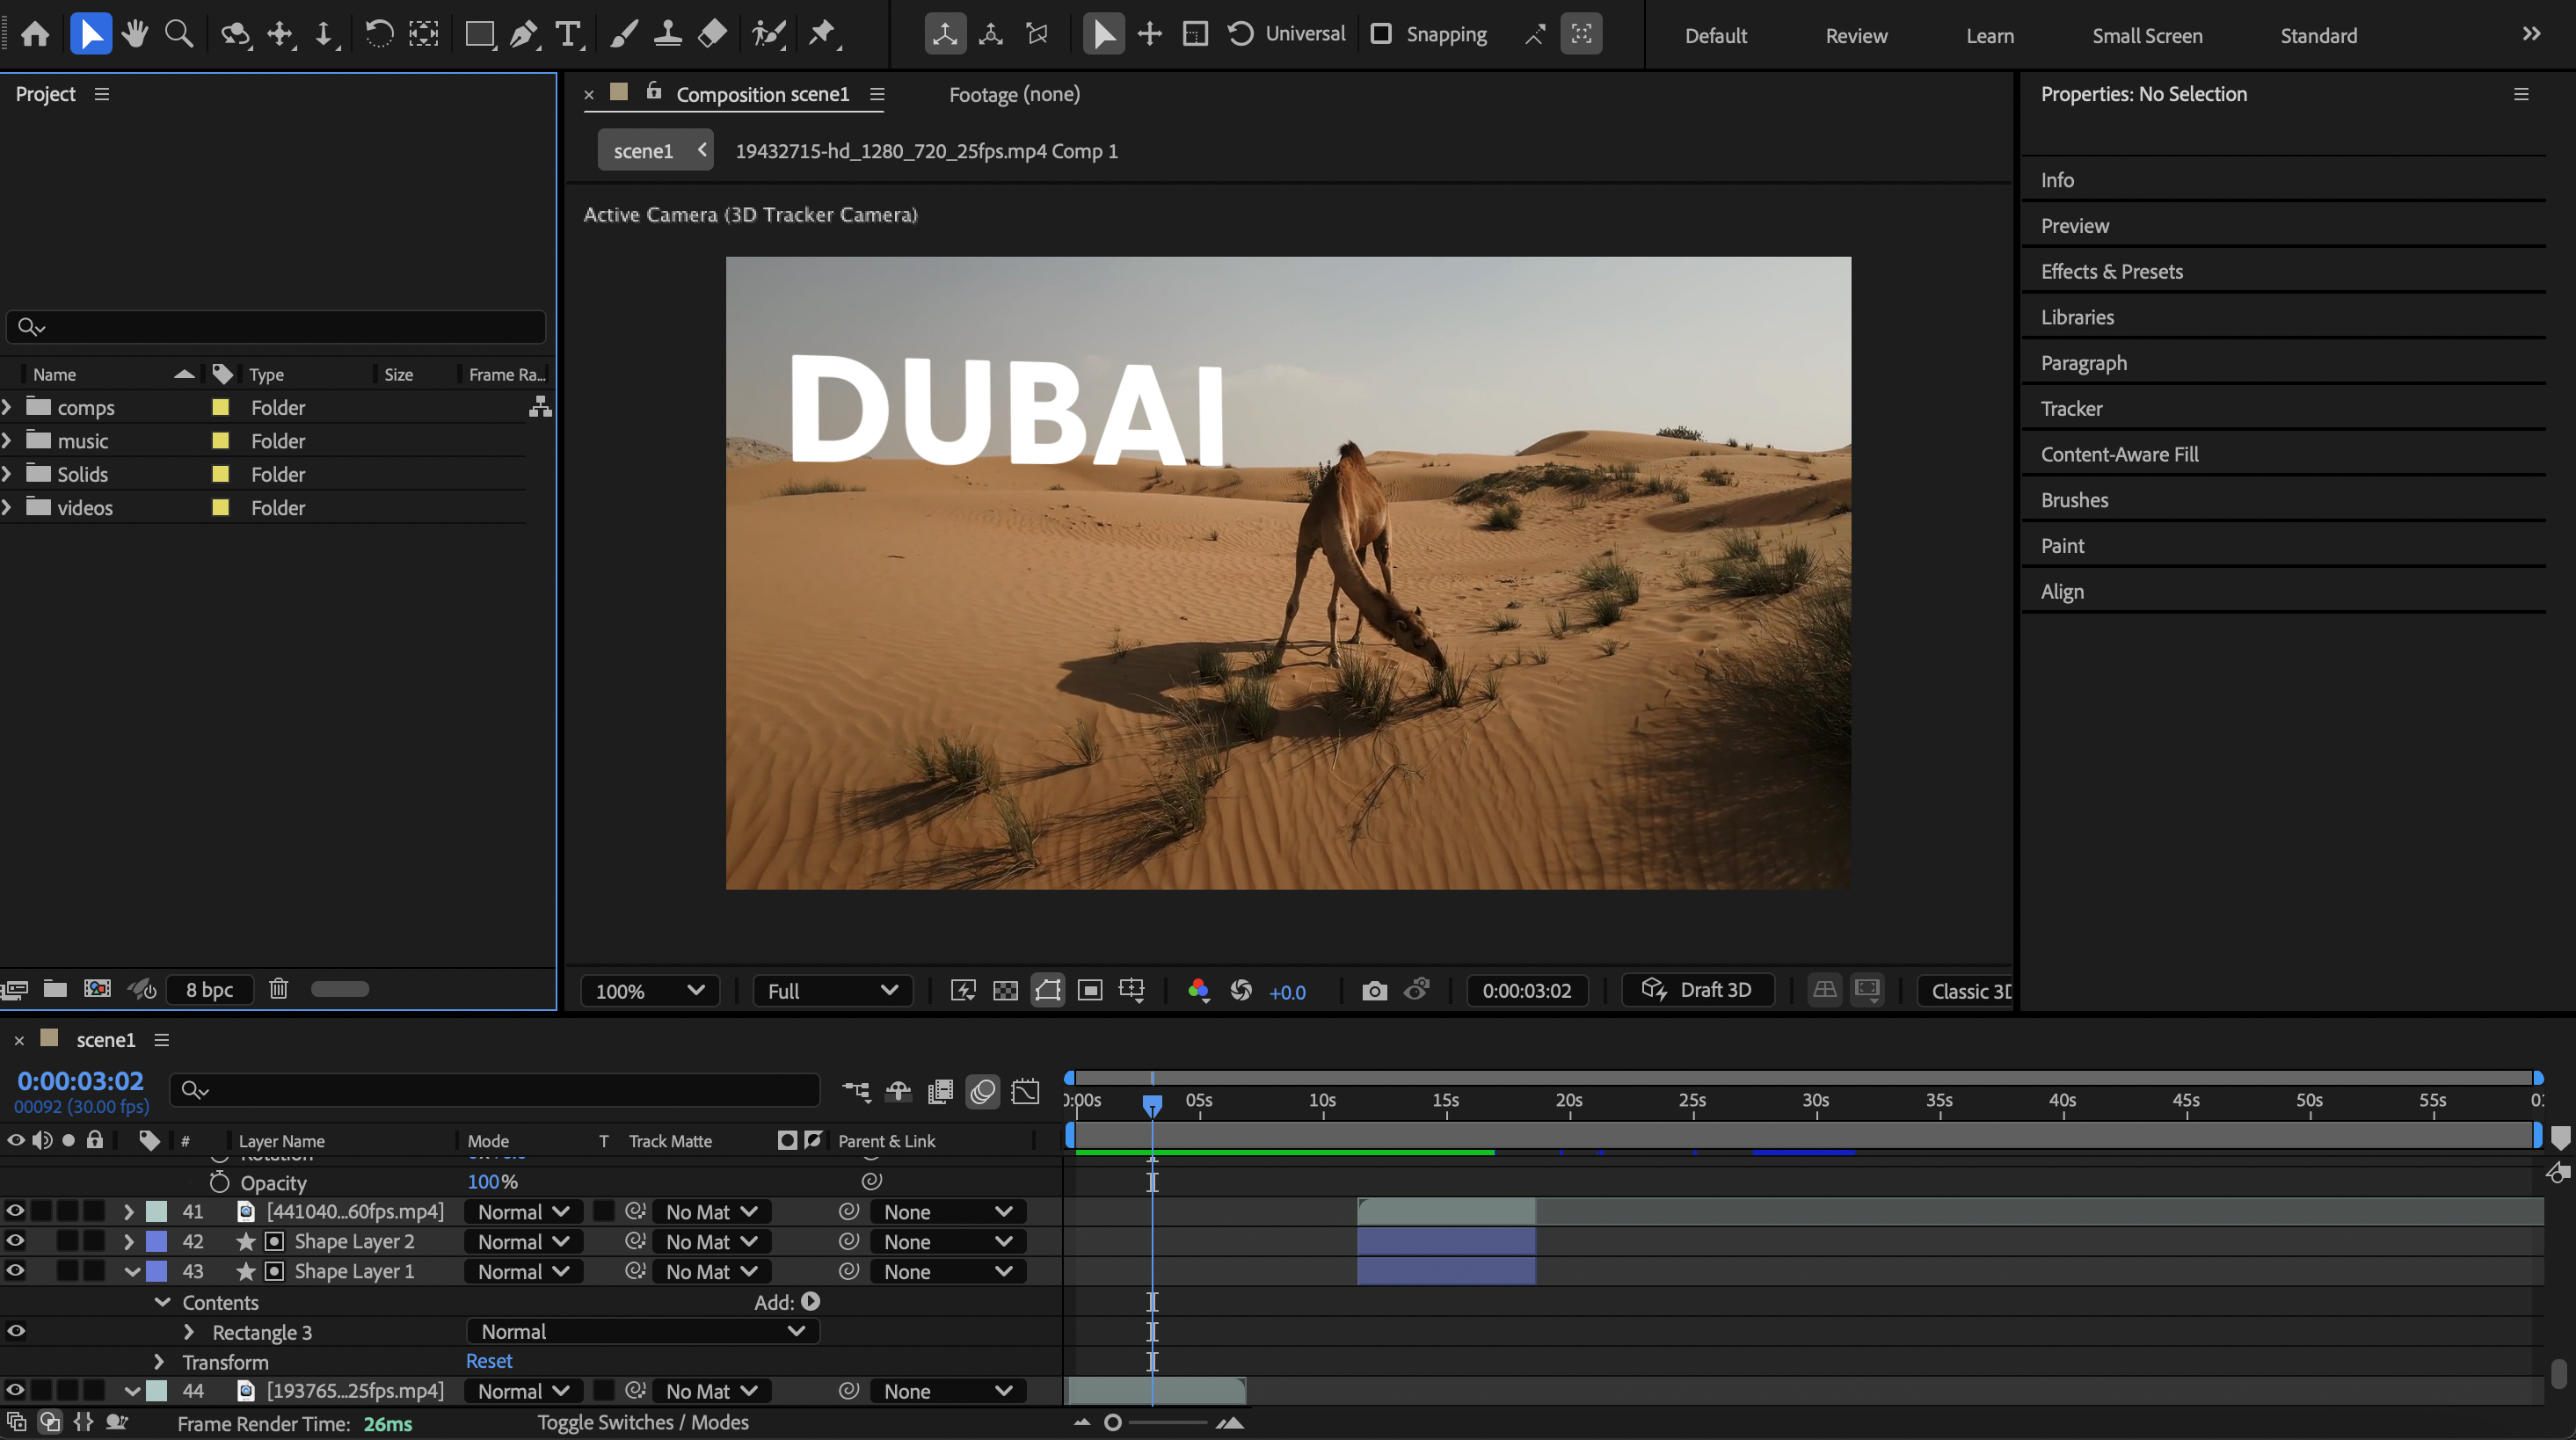The image size is (2576, 1440).
Task: Enable the Snapping checkbox
Action: [1381, 34]
